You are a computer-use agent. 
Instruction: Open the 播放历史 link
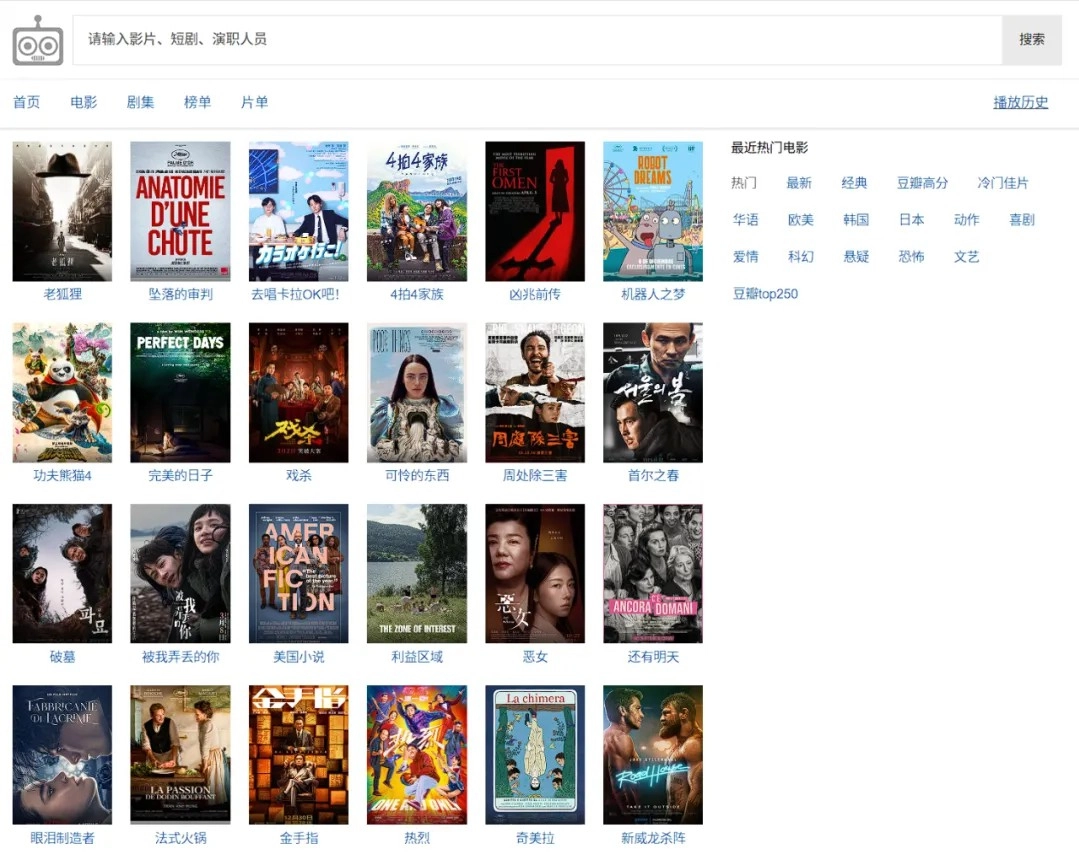coord(1020,102)
